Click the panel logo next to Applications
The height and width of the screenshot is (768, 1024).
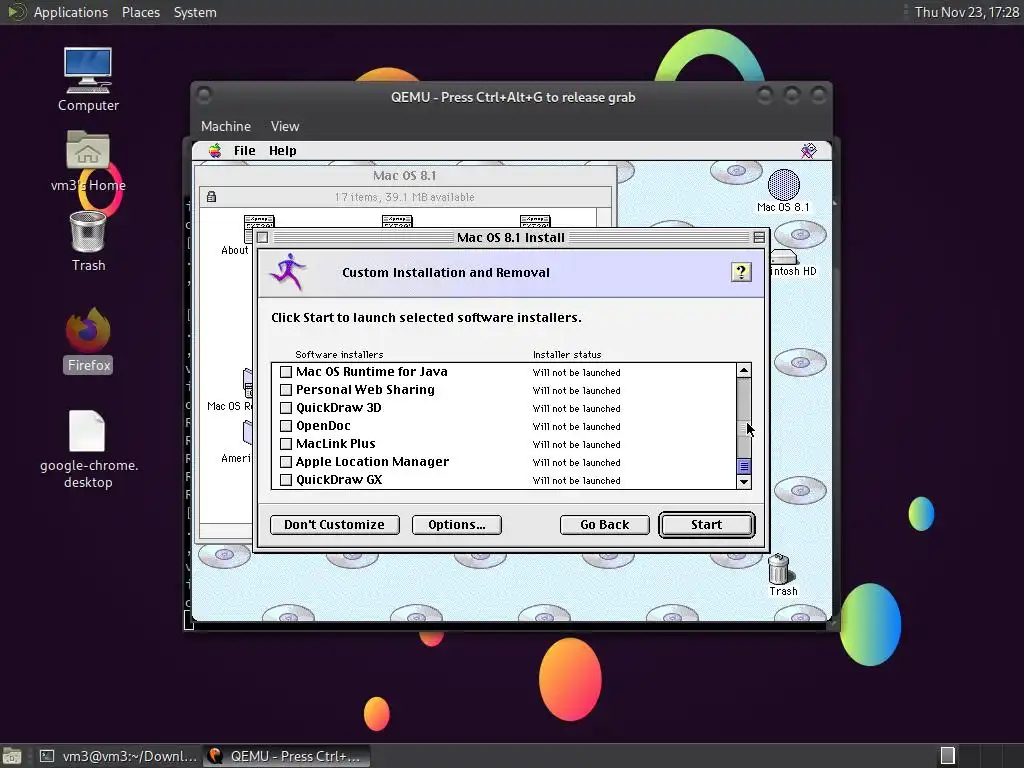point(16,12)
